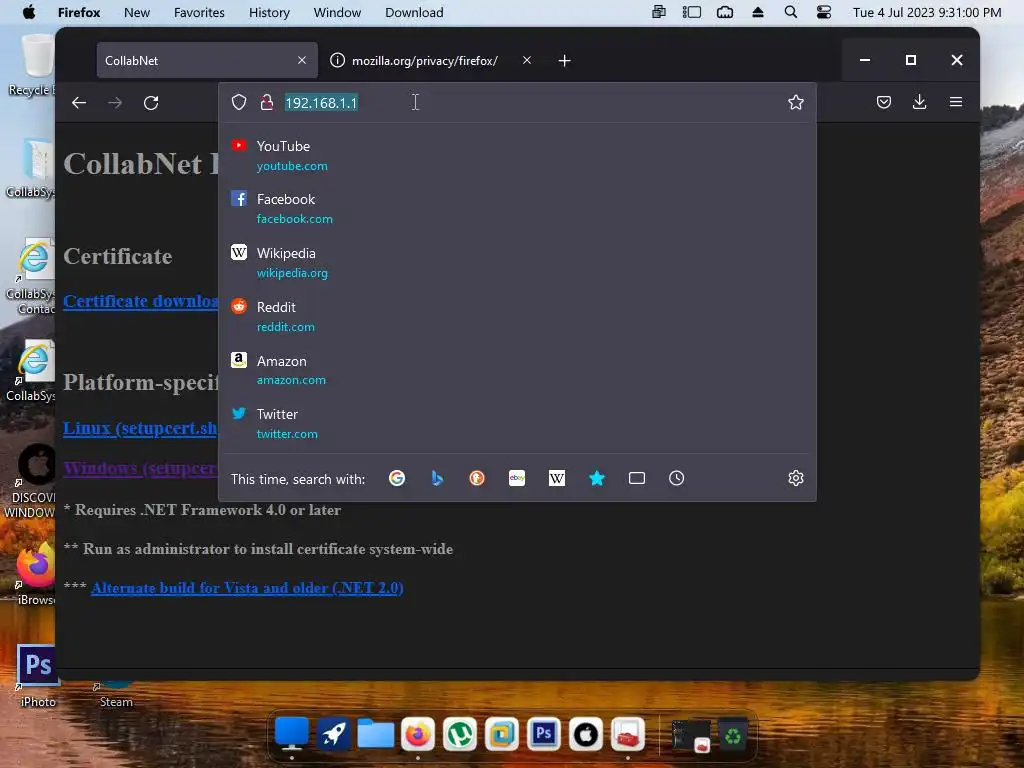Open the New menu in menu bar
Screen dimensions: 1024x768
click(x=137, y=12)
